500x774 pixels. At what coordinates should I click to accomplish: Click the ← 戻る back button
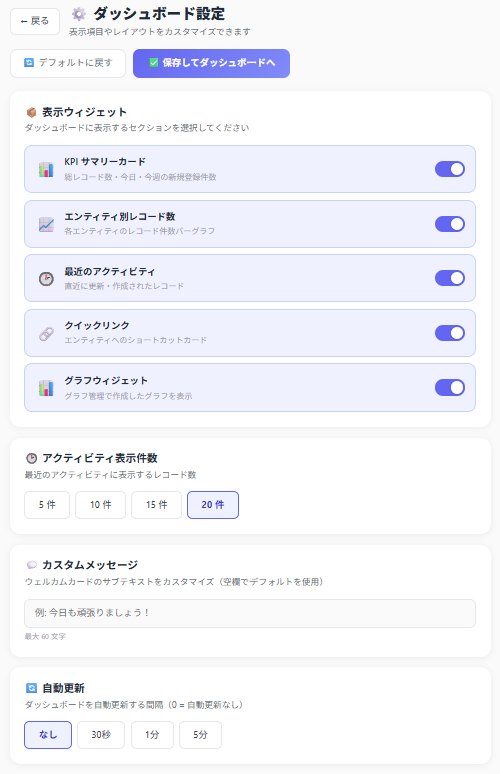35,21
